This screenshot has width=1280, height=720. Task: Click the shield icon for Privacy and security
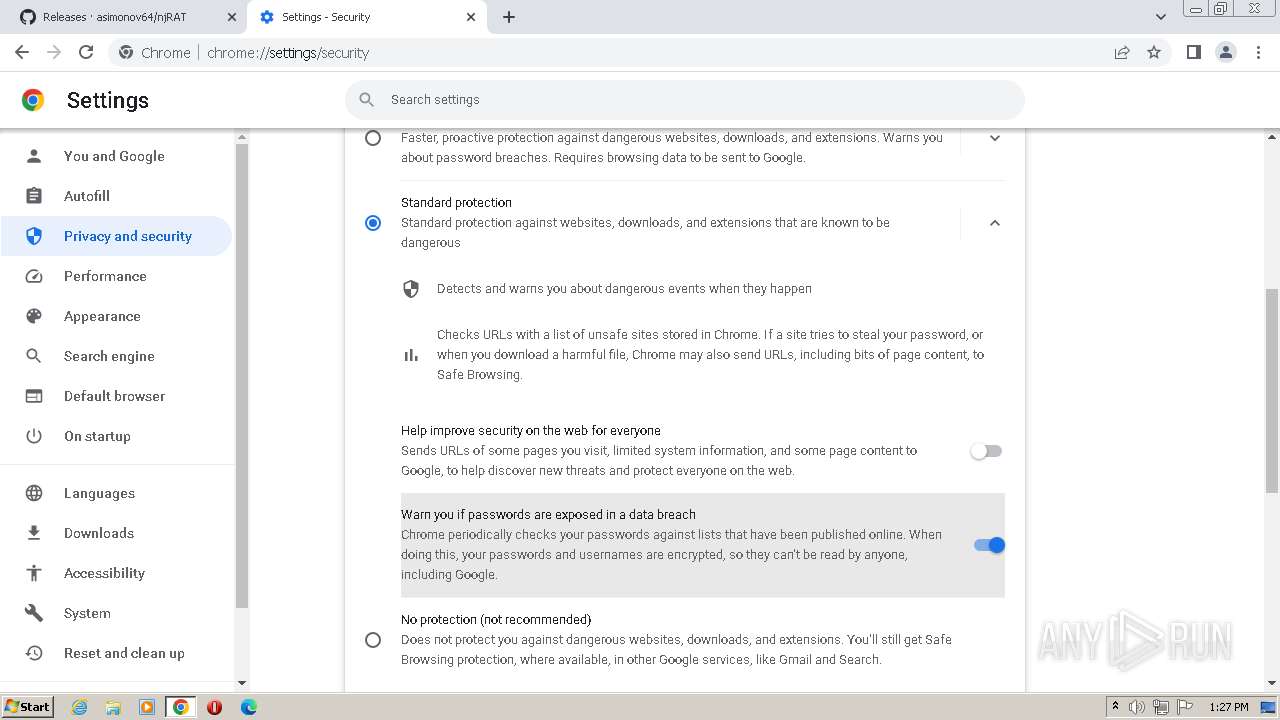click(34, 236)
